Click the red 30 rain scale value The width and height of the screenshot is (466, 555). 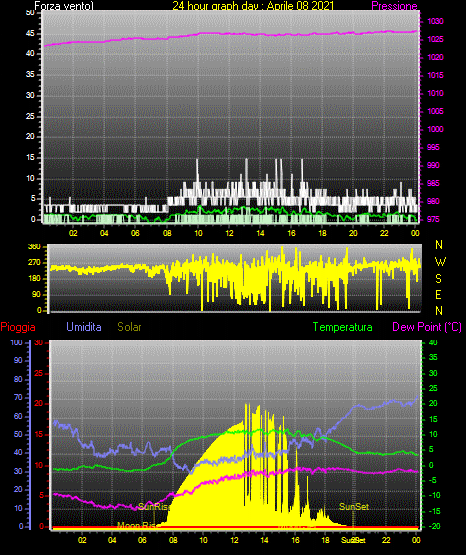pos(39,343)
